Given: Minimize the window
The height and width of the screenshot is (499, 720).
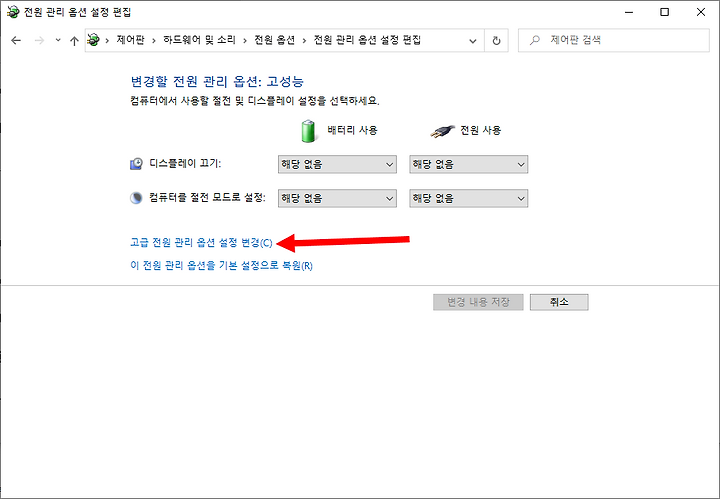Looking at the screenshot, I should click(629, 12).
